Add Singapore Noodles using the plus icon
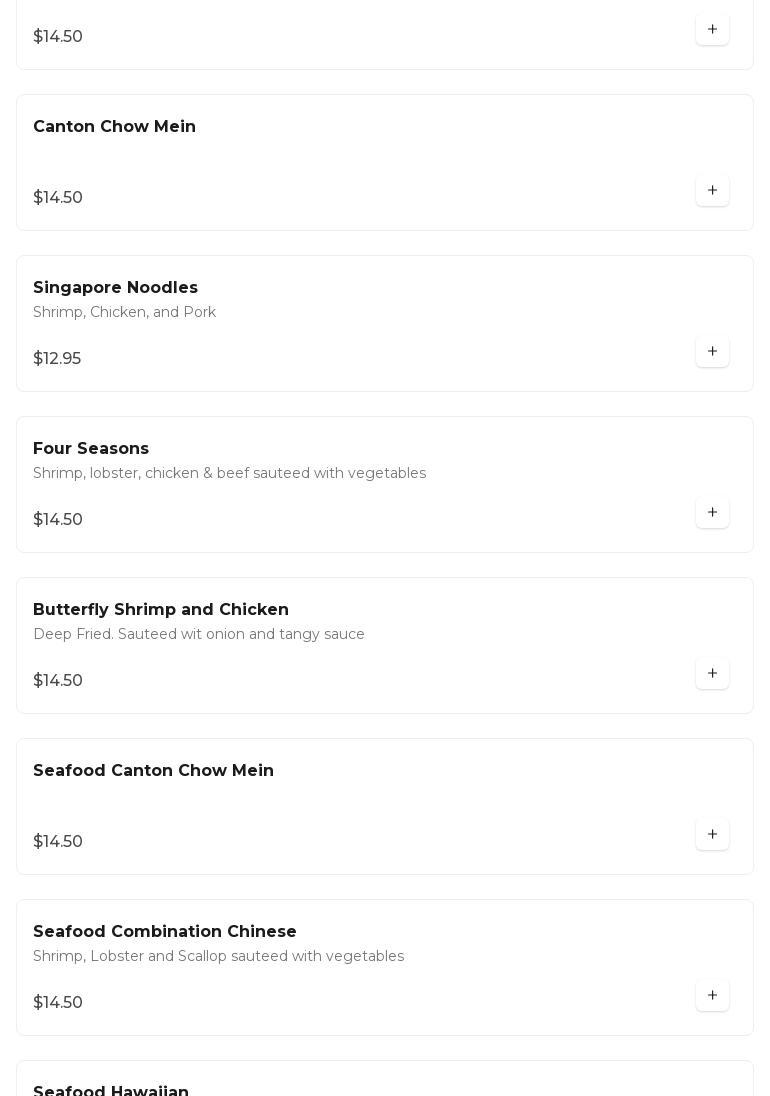Screen dimensions: 770x1096 pyautogui.click(x=712, y=351)
